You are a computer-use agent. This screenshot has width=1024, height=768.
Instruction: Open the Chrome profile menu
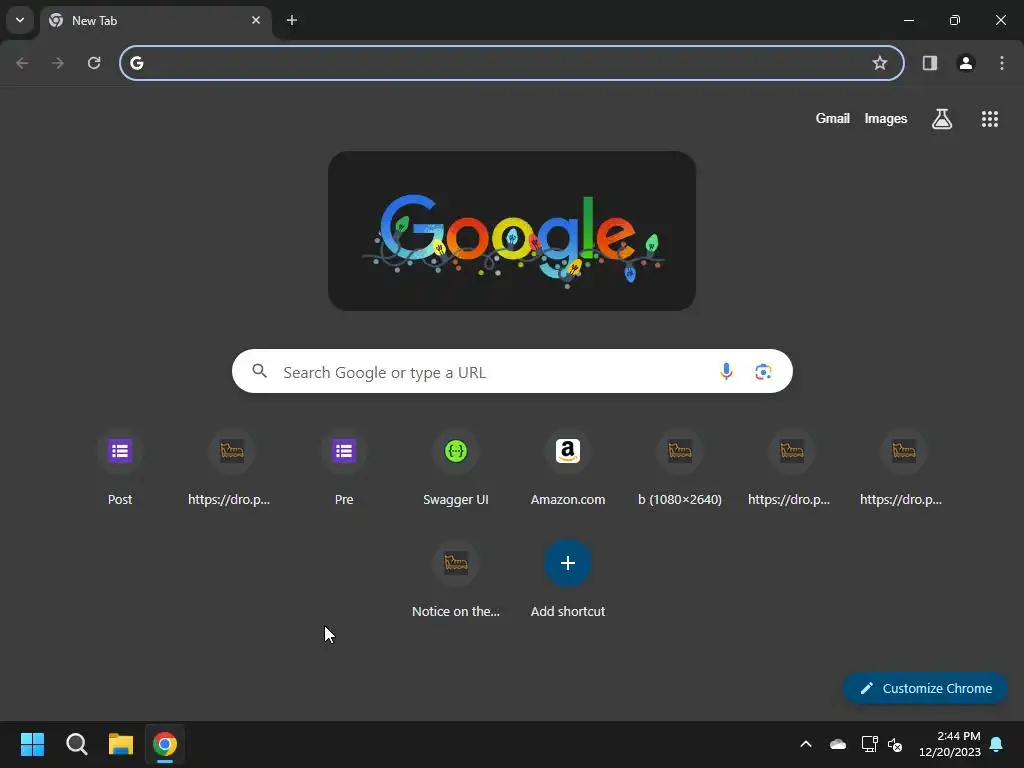point(966,63)
